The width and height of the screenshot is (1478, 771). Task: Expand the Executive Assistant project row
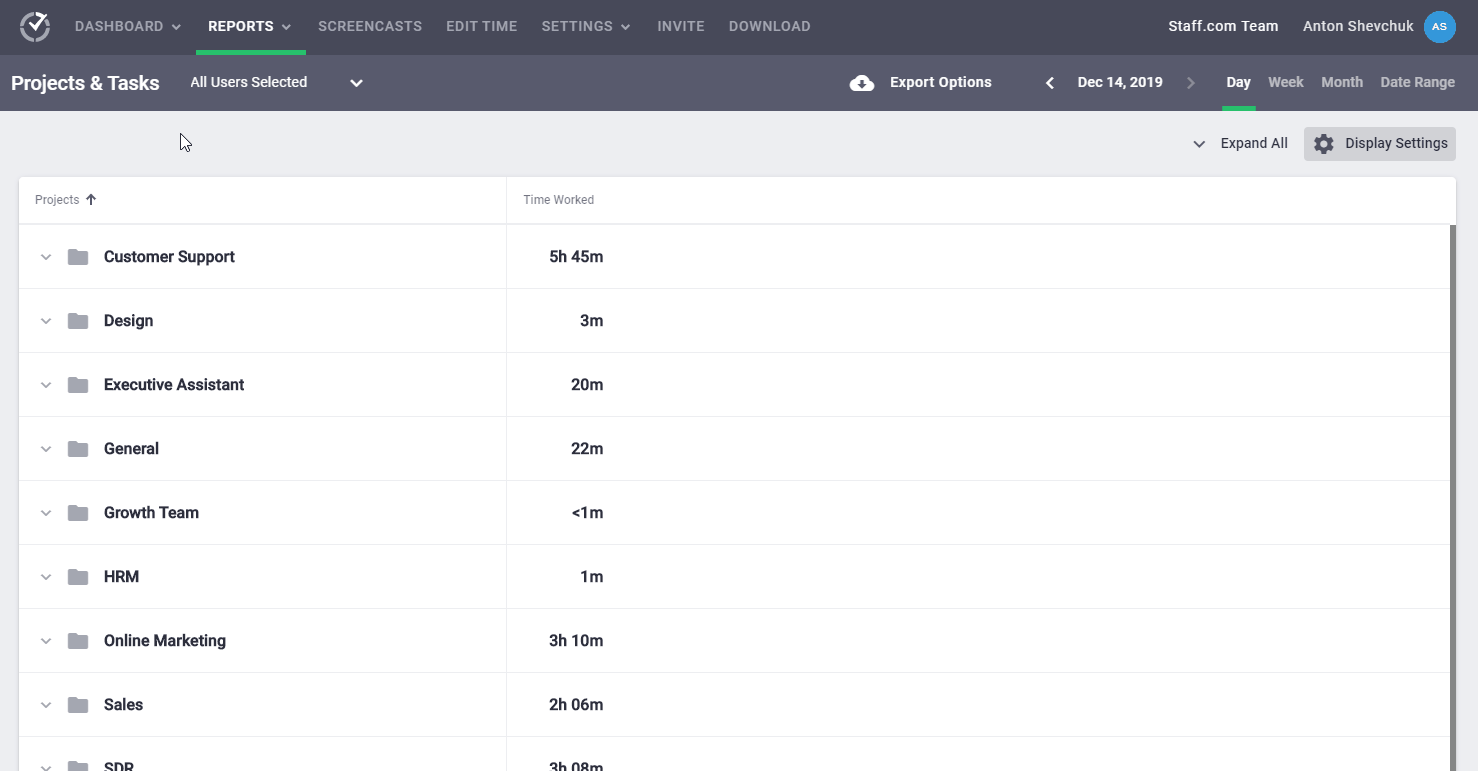(x=45, y=385)
